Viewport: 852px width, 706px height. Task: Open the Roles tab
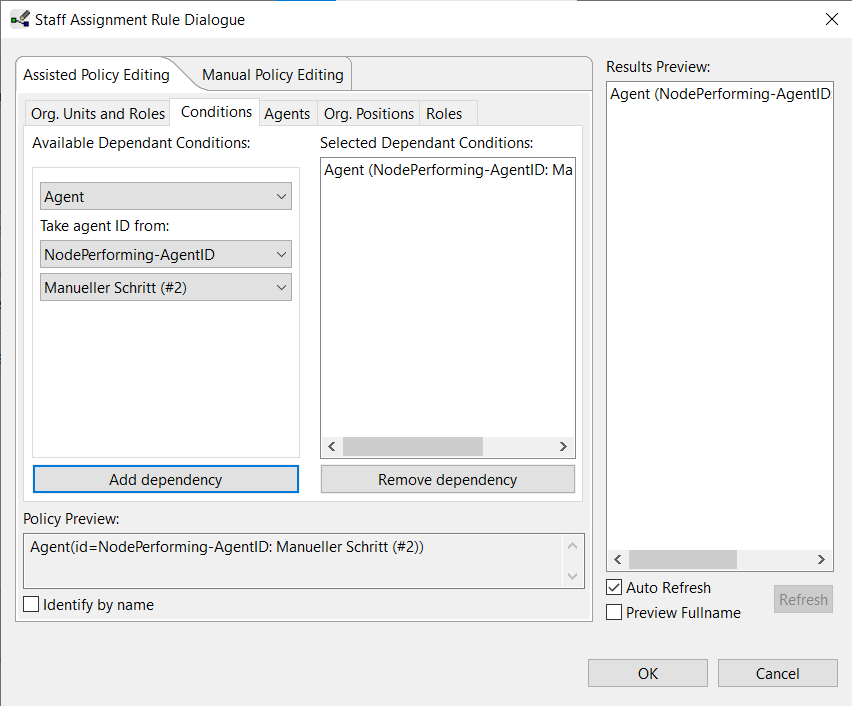(x=444, y=113)
